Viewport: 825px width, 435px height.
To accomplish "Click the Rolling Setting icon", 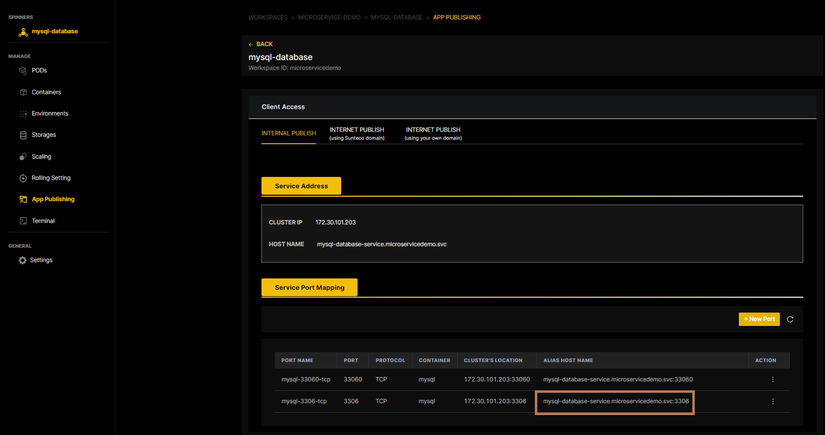I will tap(23, 178).
